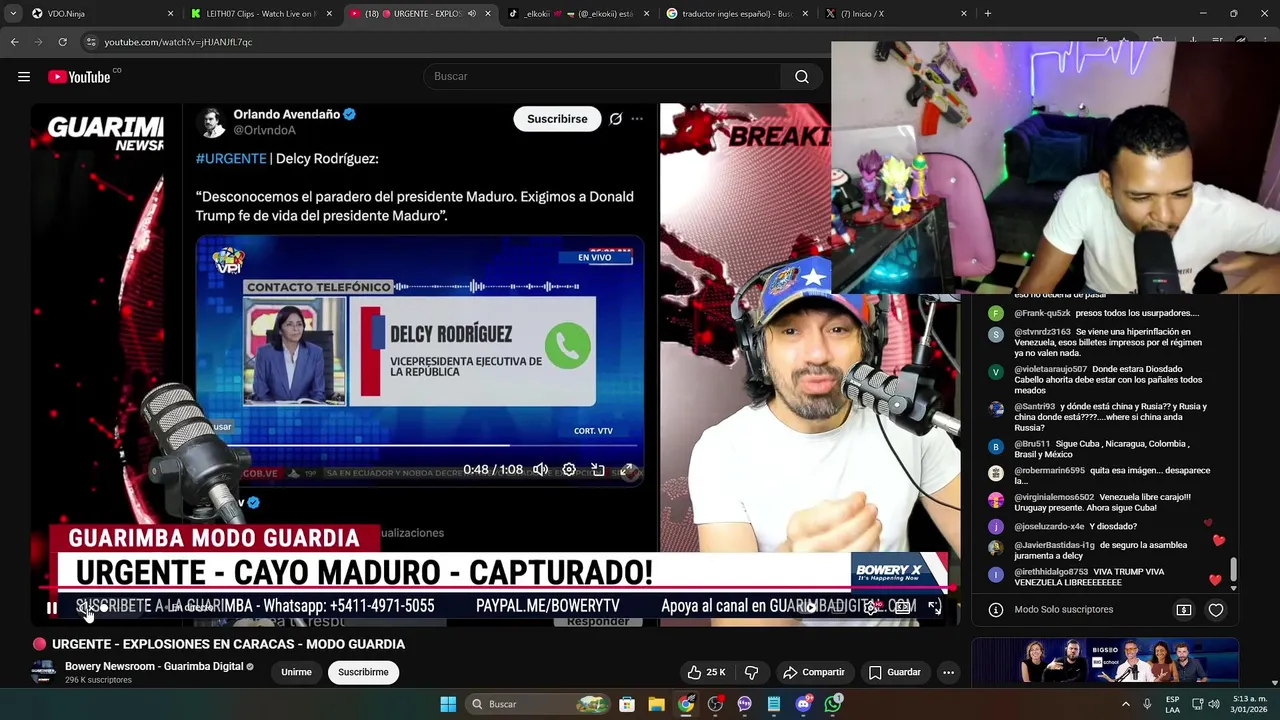The image size is (1280, 720).
Task: Click the Grok icon on the tweet
Action: tap(616, 119)
